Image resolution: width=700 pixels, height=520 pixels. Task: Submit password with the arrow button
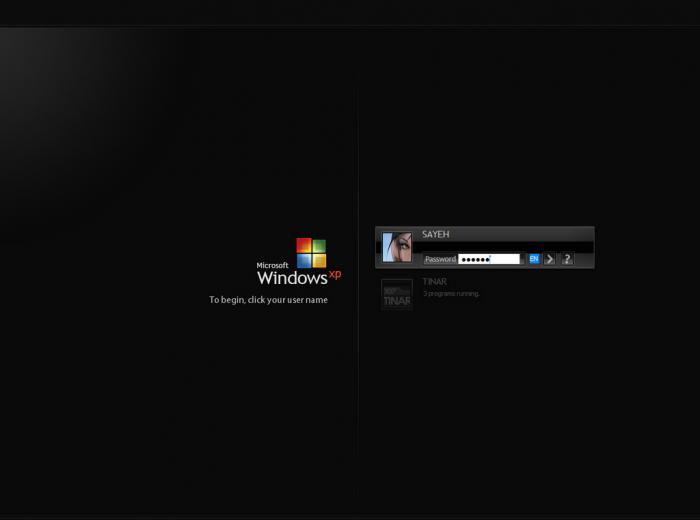point(550,259)
